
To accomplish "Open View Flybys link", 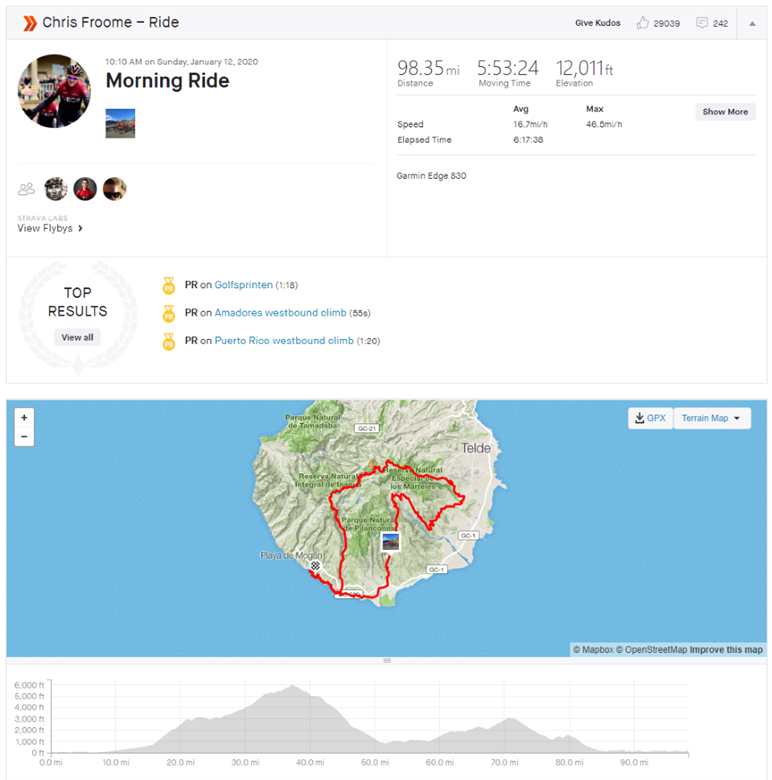I will [x=50, y=228].
